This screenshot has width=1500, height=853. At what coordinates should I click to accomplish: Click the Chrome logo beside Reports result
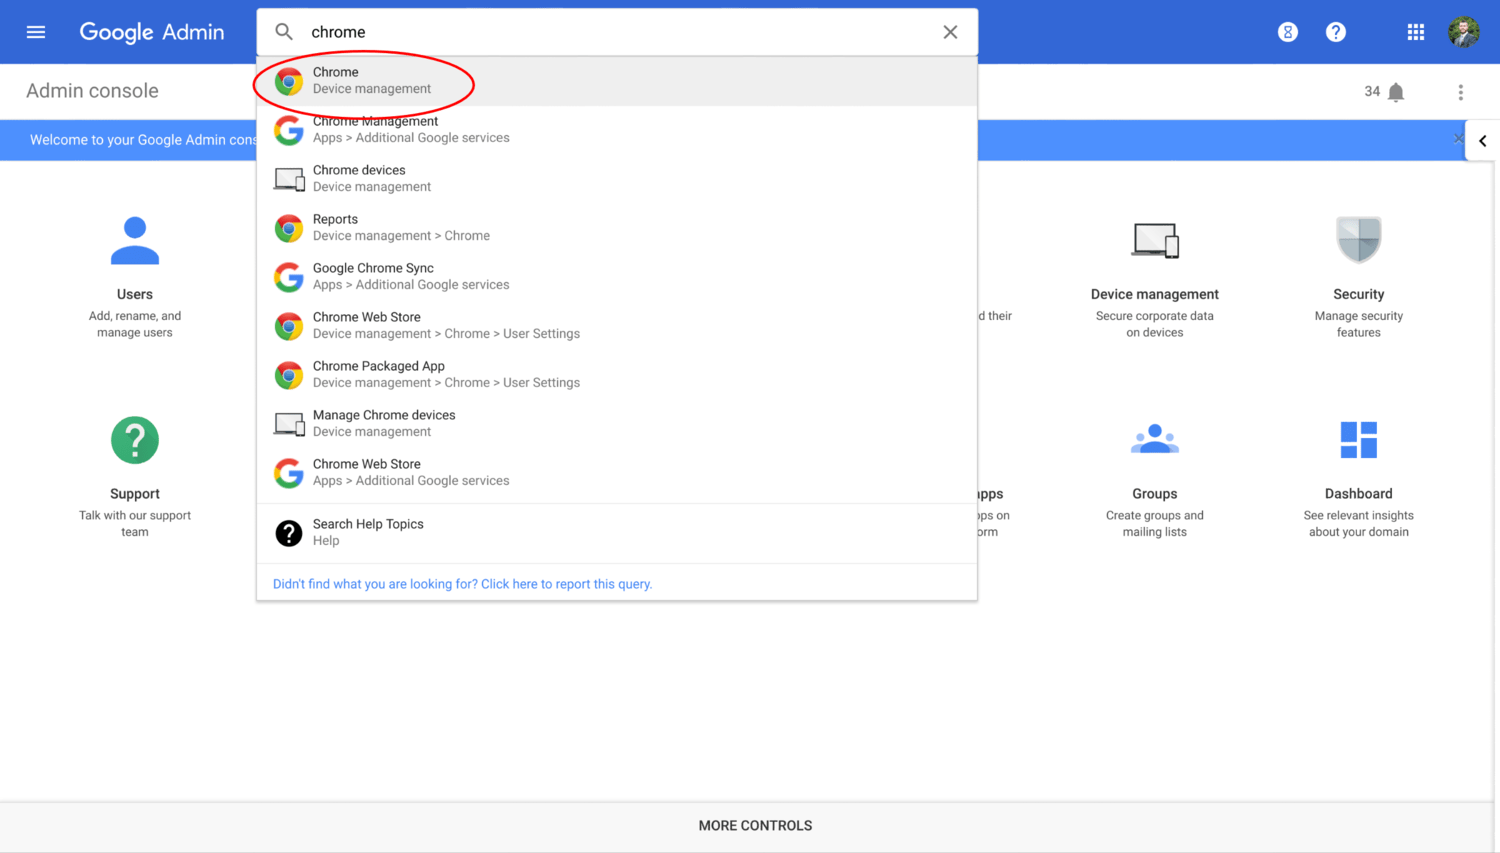point(289,229)
